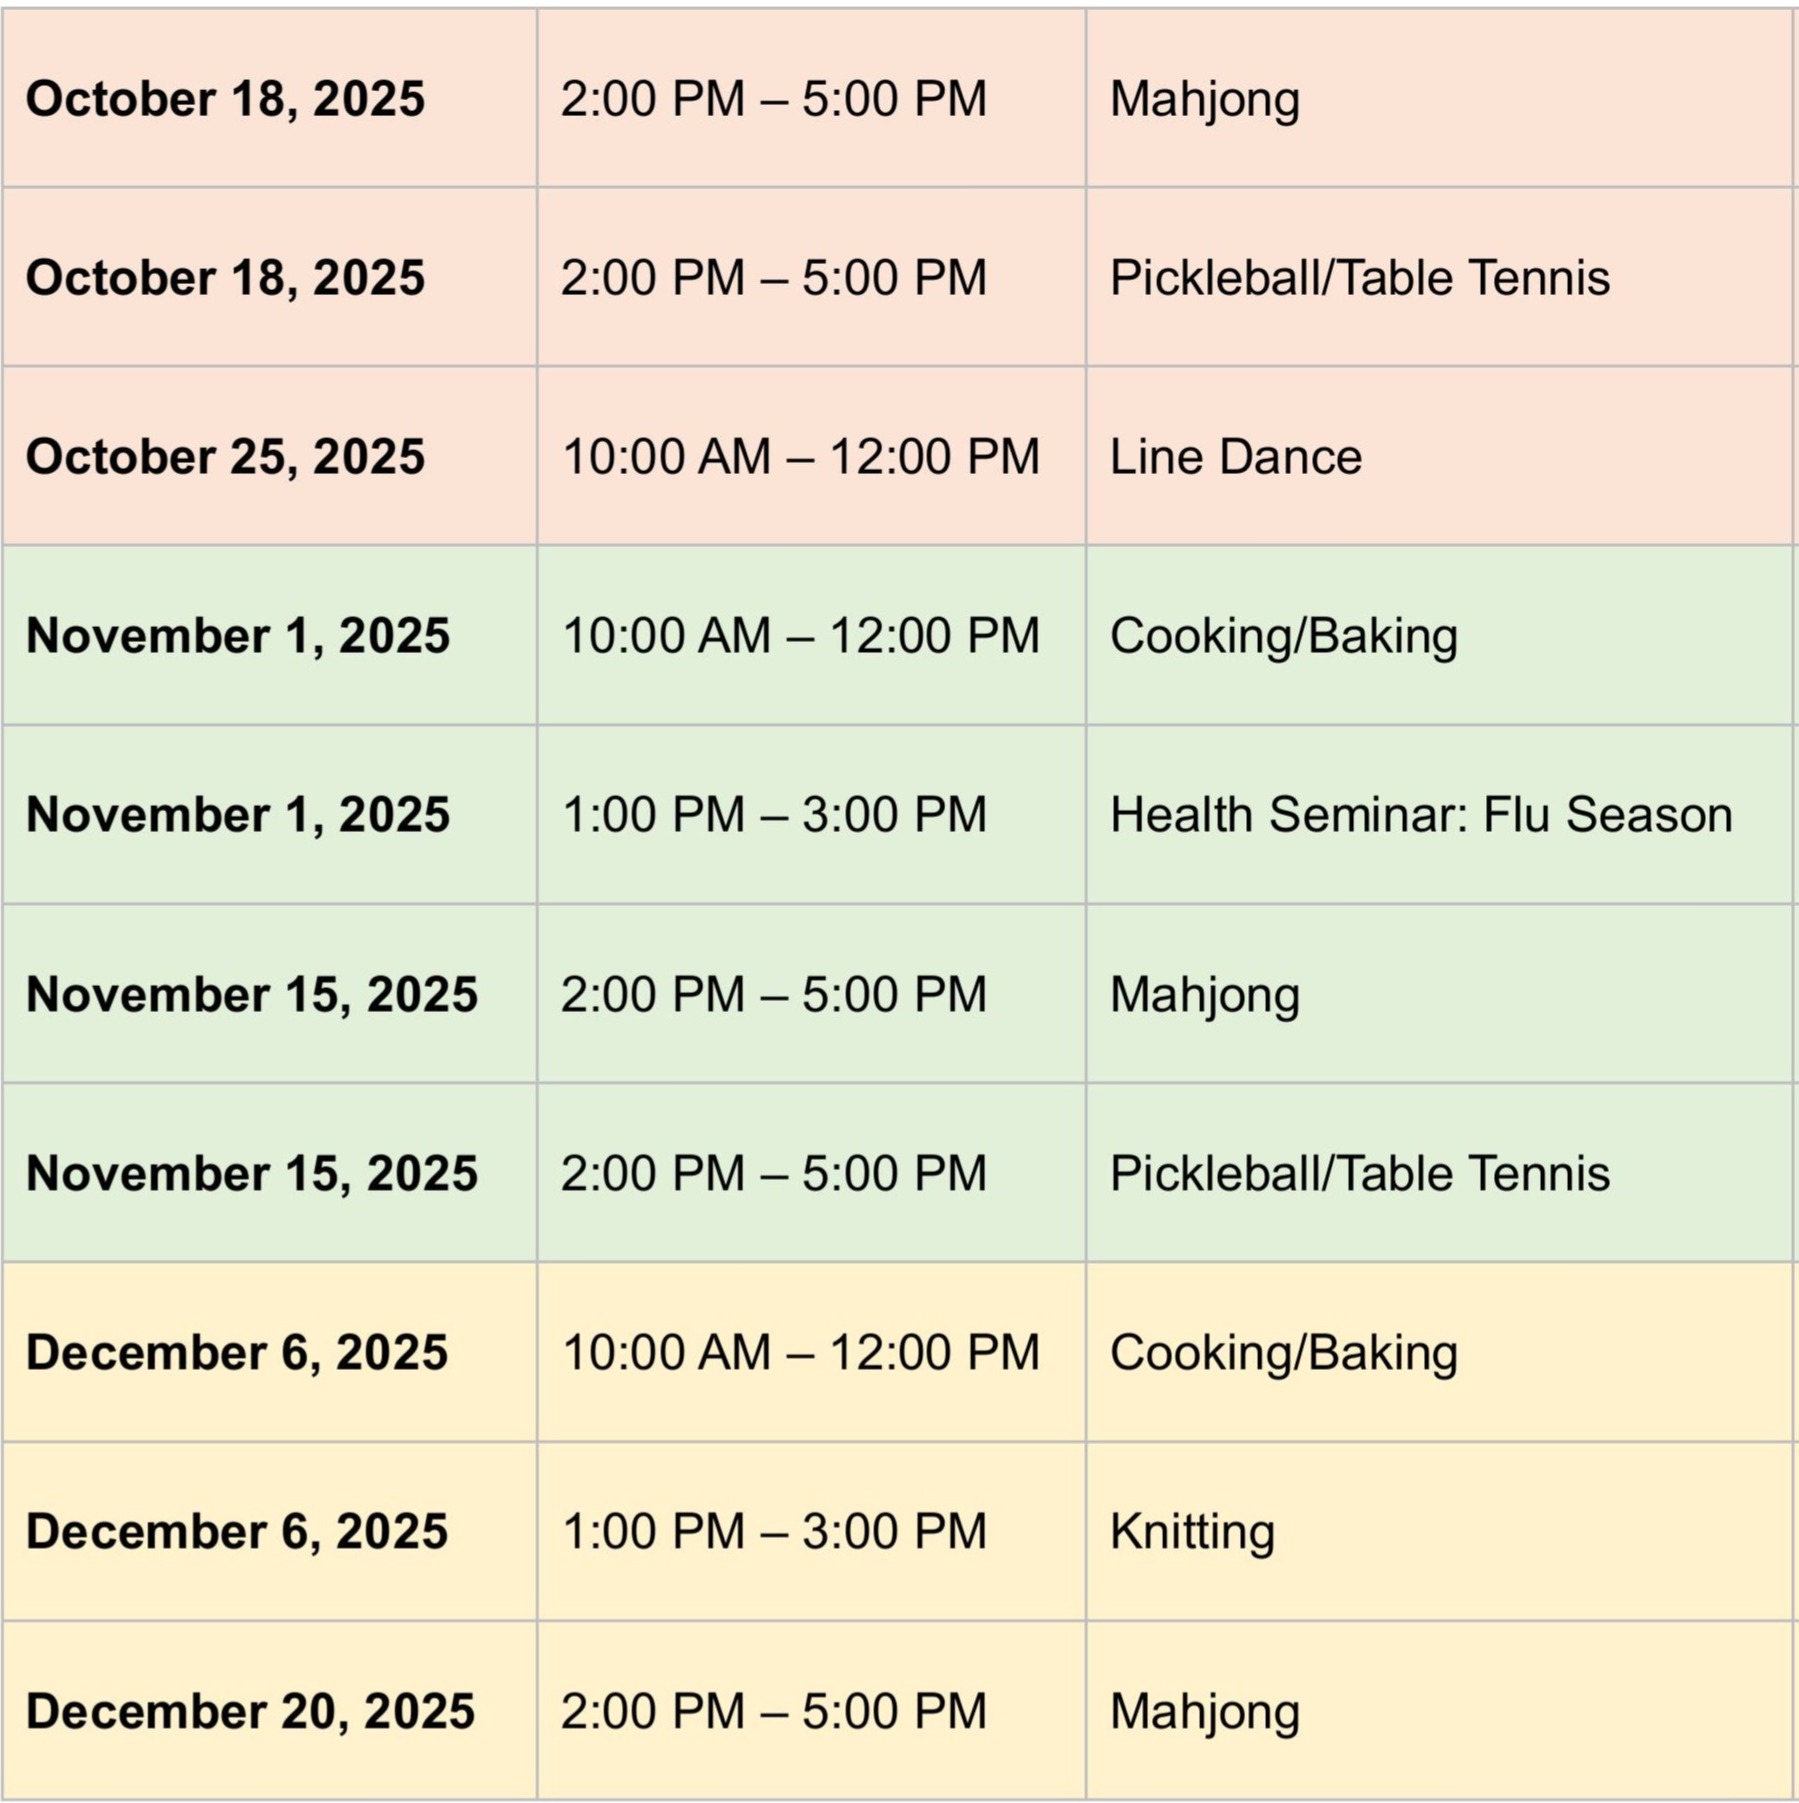Screen dimensions: 1799x1803
Task: Click the October 25, 2025 date cell
Action: tap(225, 457)
